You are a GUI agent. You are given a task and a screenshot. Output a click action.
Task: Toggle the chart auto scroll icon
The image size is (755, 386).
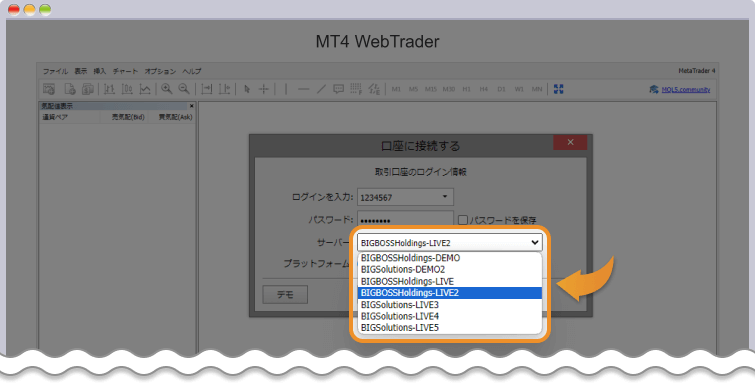(x=207, y=89)
